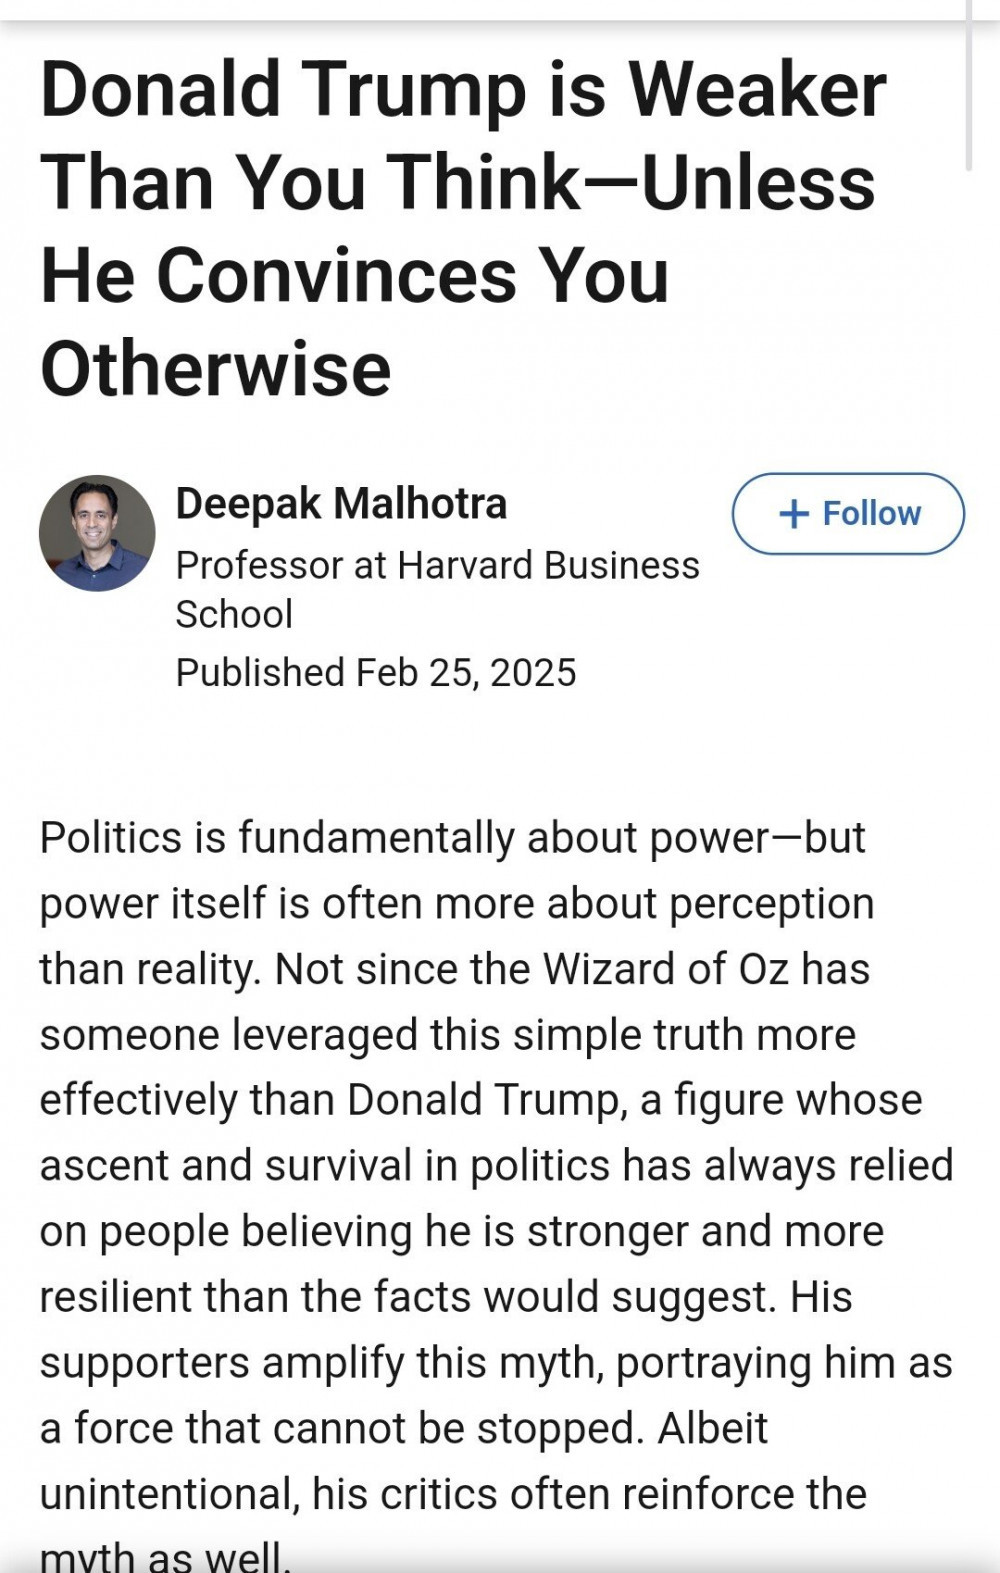Click the plus icon inside Follow button
The height and width of the screenshot is (1573, 1000).
click(x=793, y=514)
